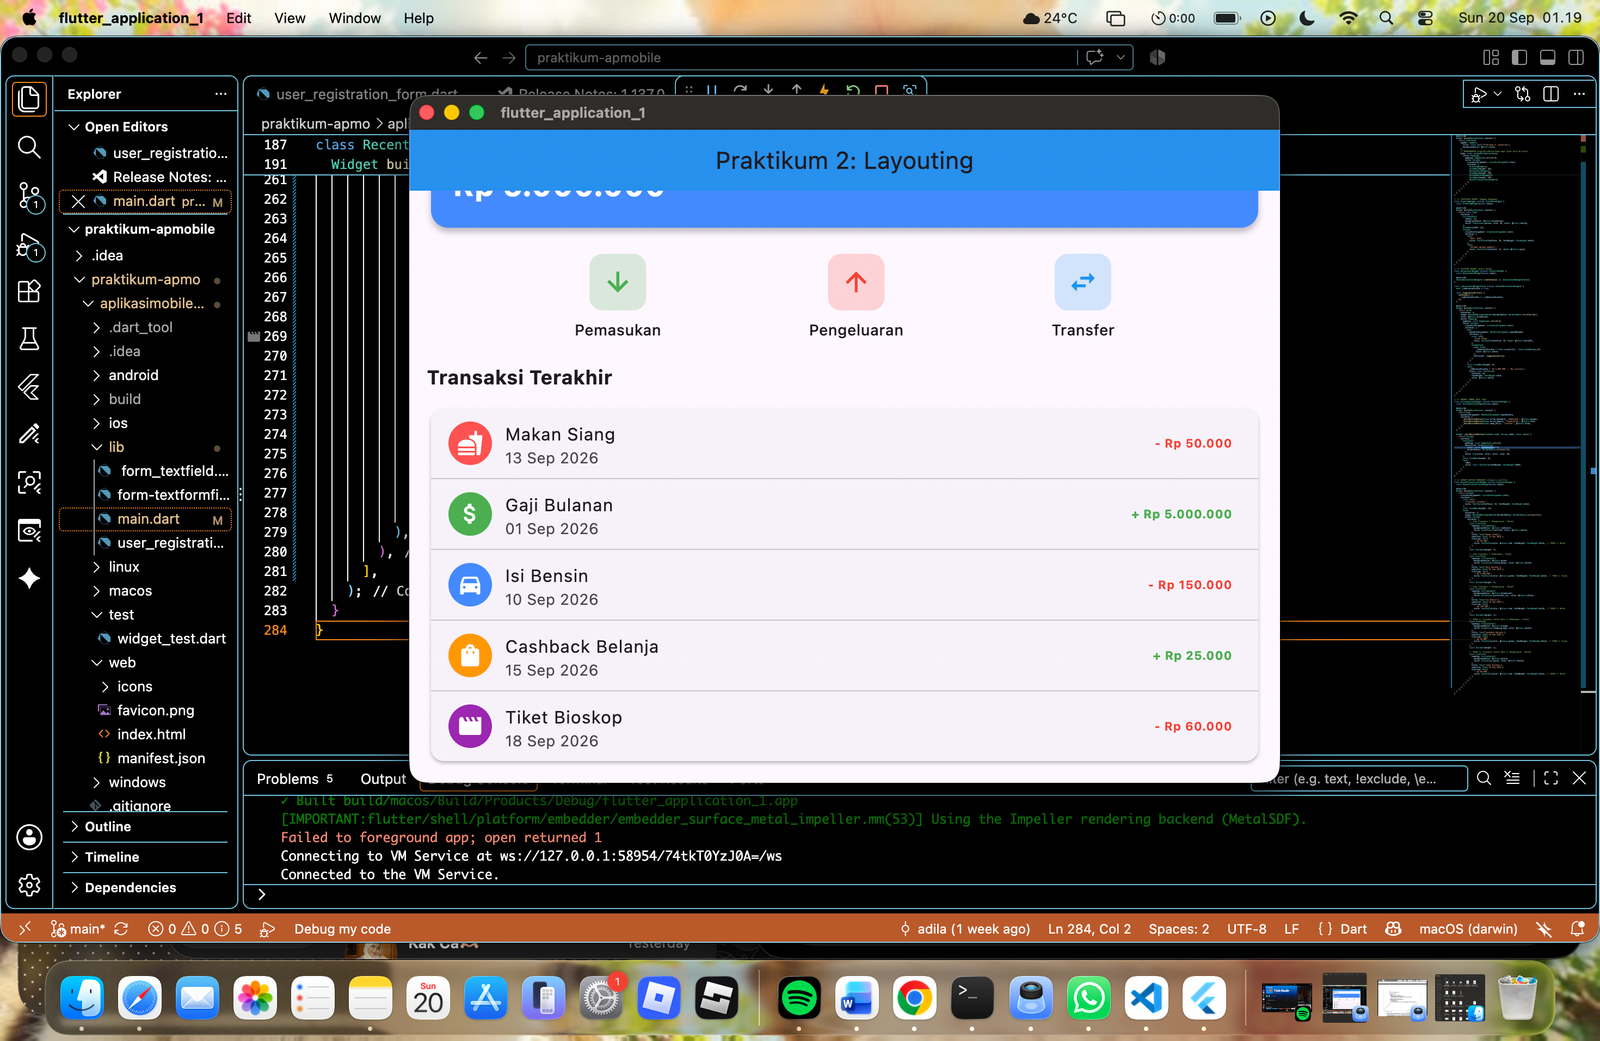Open the Flutter sidebar view
This screenshot has width=1600, height=1041.
click(x=29, y=386)
